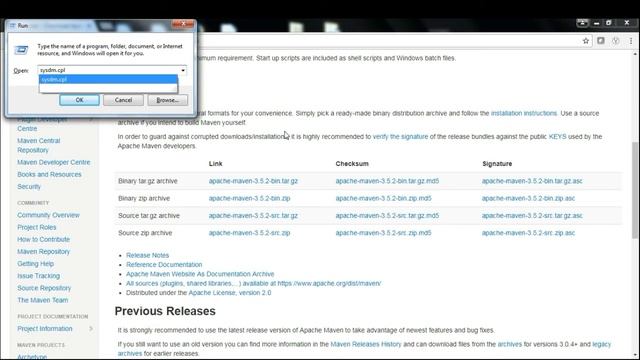Open the Security sidebar link
Screen dimensions: 640x360
point(29,187)
